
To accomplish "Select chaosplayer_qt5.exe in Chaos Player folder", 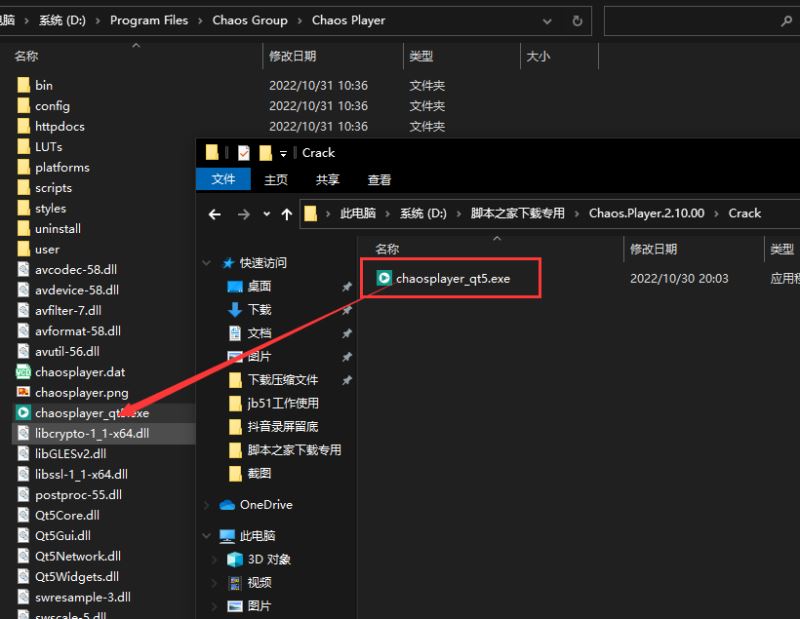I will point(92,413).
